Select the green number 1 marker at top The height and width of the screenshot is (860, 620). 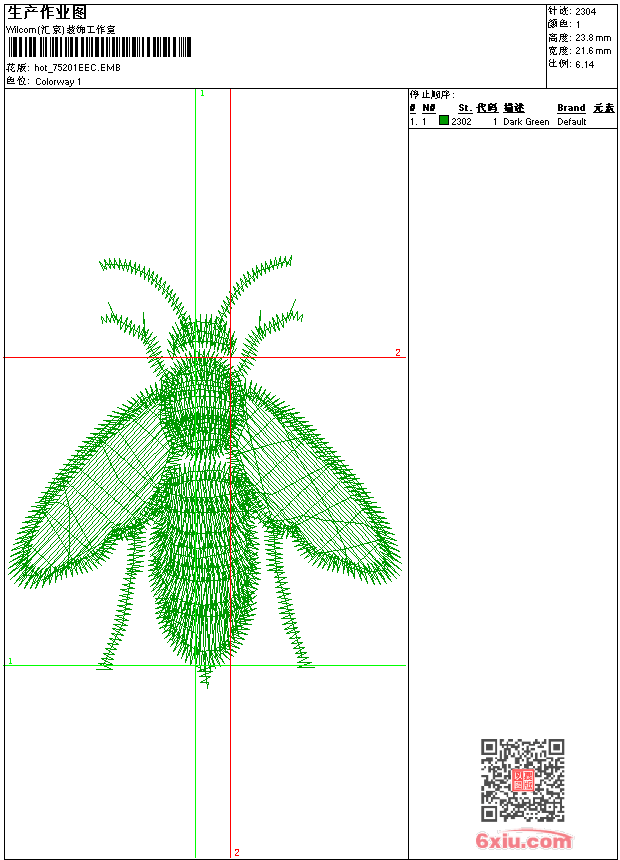(202, 93)
